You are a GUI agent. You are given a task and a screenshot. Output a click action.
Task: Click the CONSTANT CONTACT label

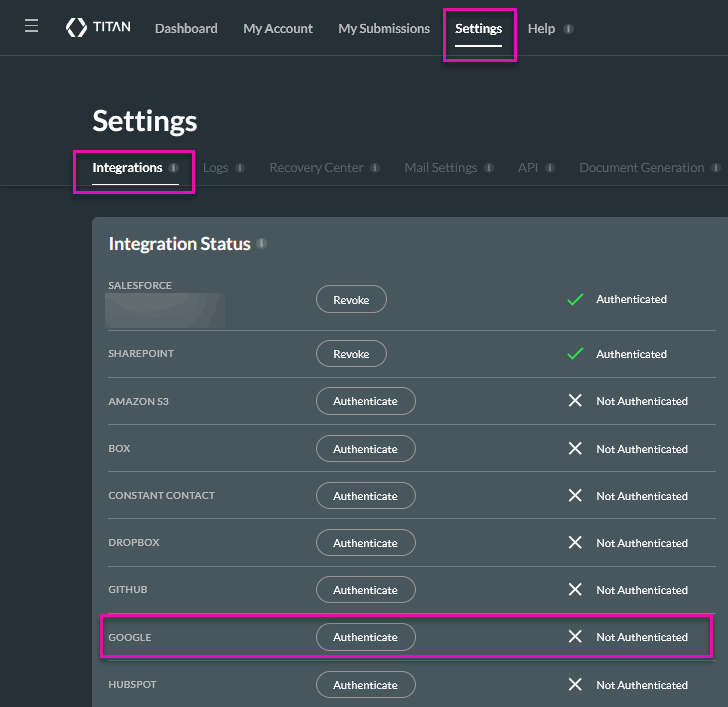162,496
